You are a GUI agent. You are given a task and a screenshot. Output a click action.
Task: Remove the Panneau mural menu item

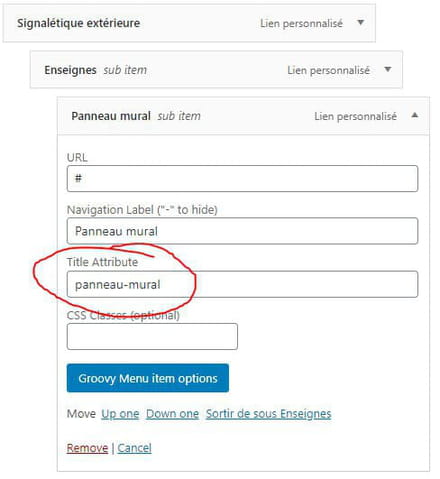pos(87,448)
